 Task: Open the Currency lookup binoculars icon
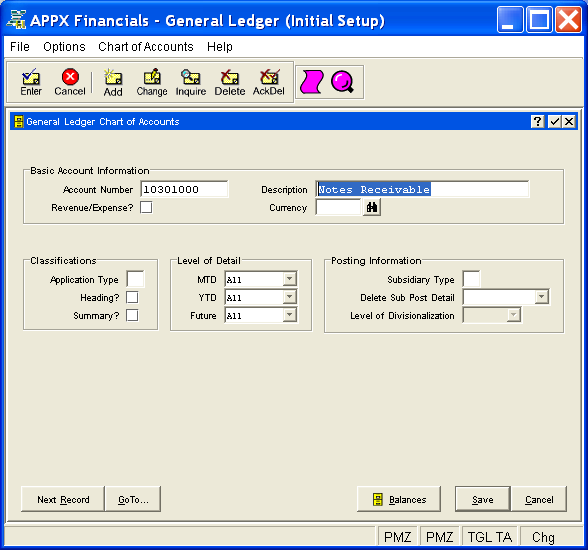372,207
